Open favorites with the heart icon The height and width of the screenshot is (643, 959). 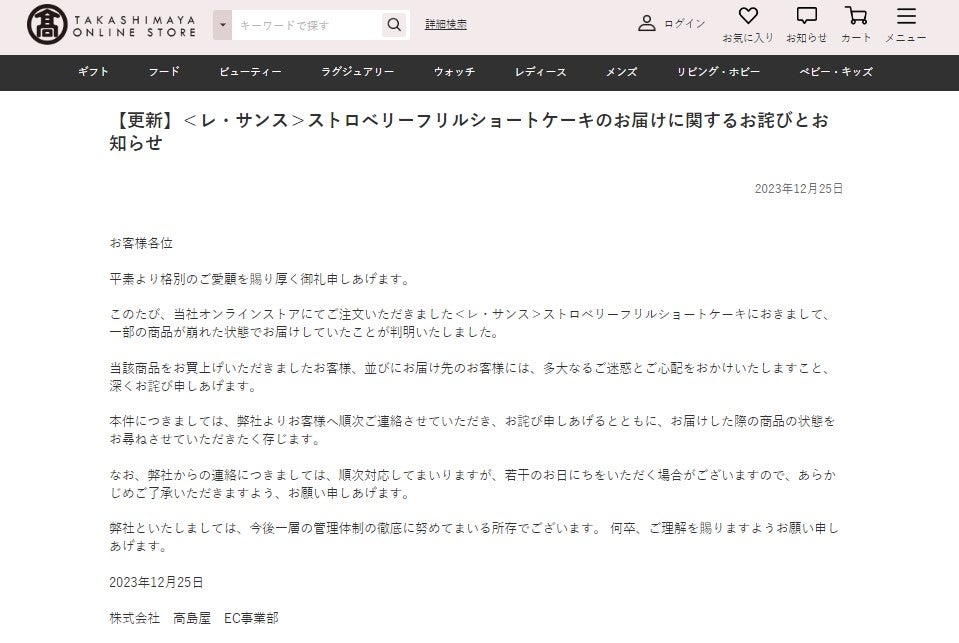point(748,16)
